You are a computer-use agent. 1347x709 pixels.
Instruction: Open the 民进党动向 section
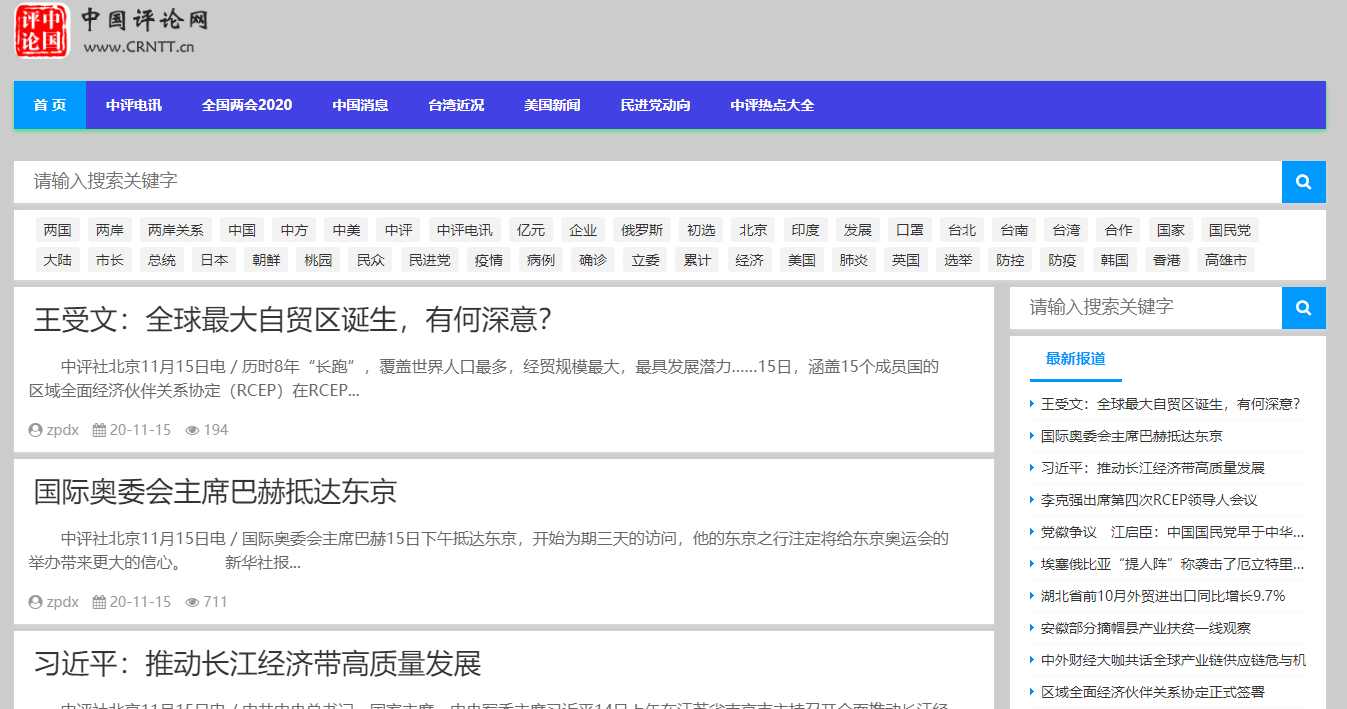[x=655, y=104]
